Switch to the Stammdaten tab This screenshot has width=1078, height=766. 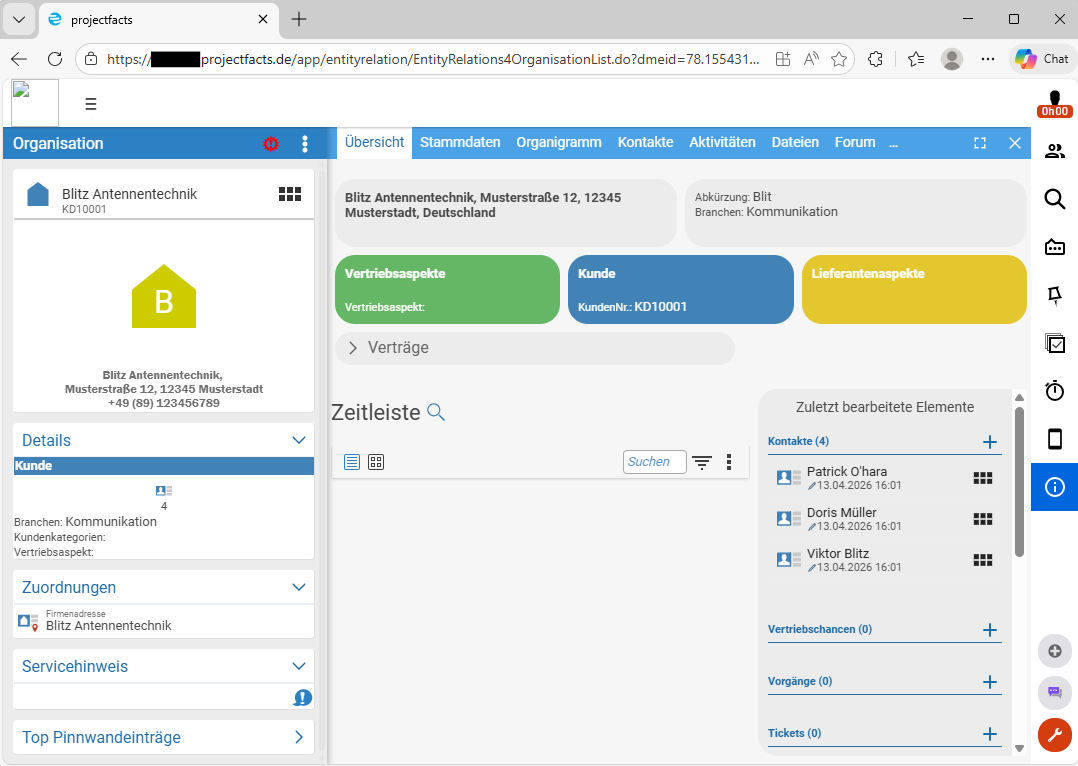[460, 143]
